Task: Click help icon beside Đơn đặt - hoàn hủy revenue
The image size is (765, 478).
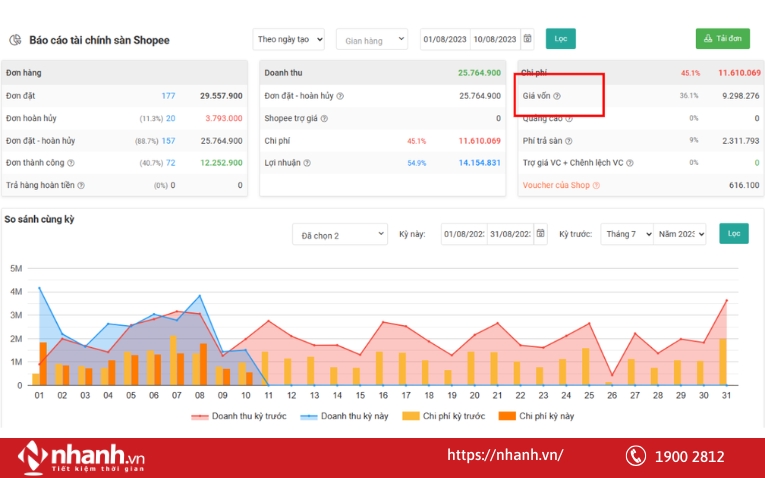Action: 340,96
